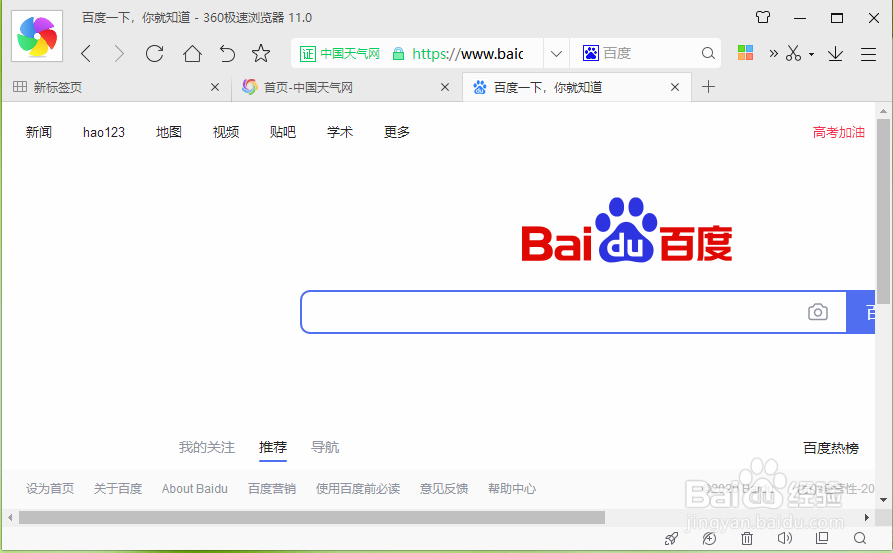Click the horizontal scrollbar right arrow
893x553 pixels.
(867, 518)
